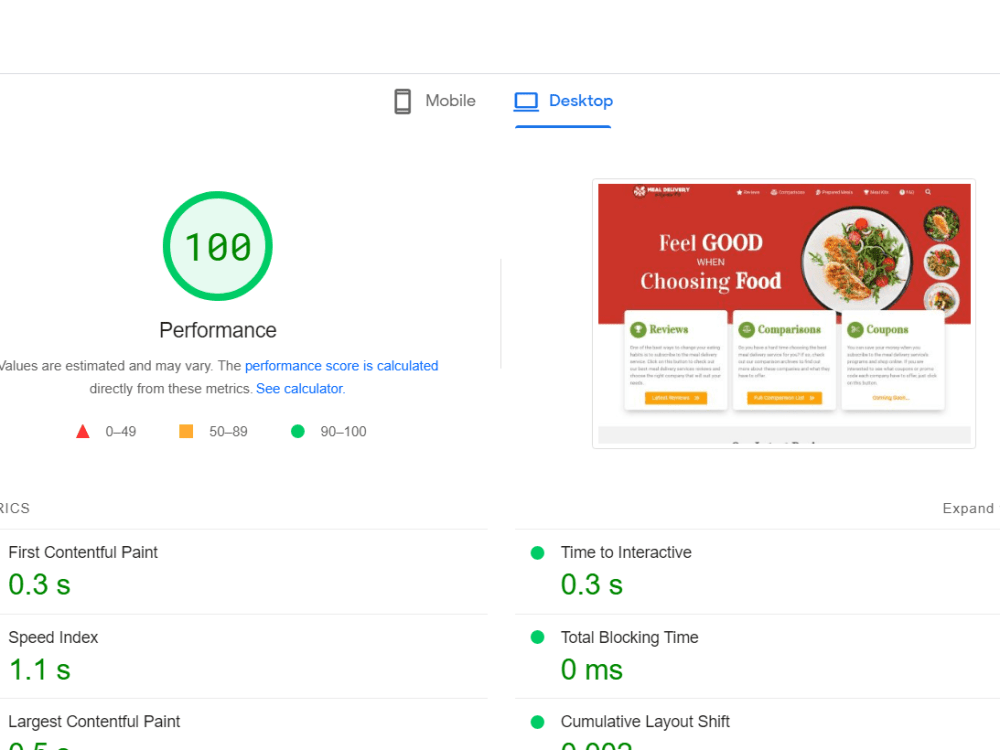The width and height of the screenshot is (1000, 750).
Task: Click the green dot beside Total Blocking Time
Action: coord(538,637)
